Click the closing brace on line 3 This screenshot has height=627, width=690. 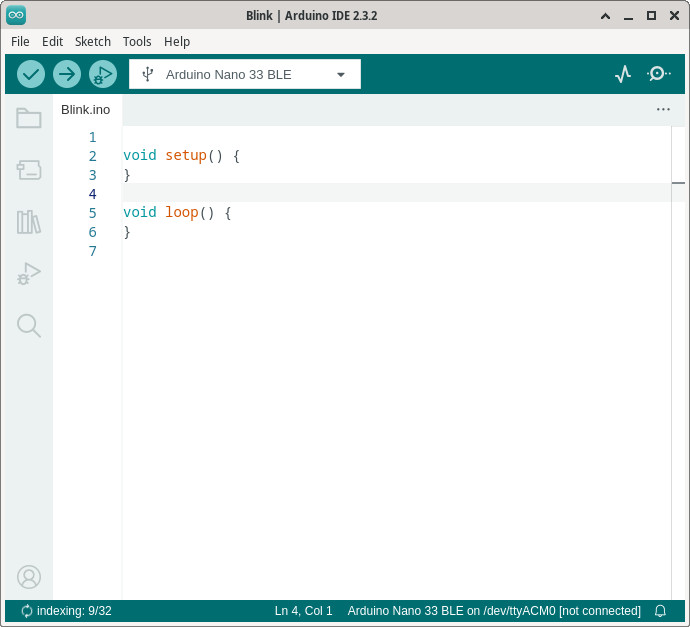[x=127, y=175]
